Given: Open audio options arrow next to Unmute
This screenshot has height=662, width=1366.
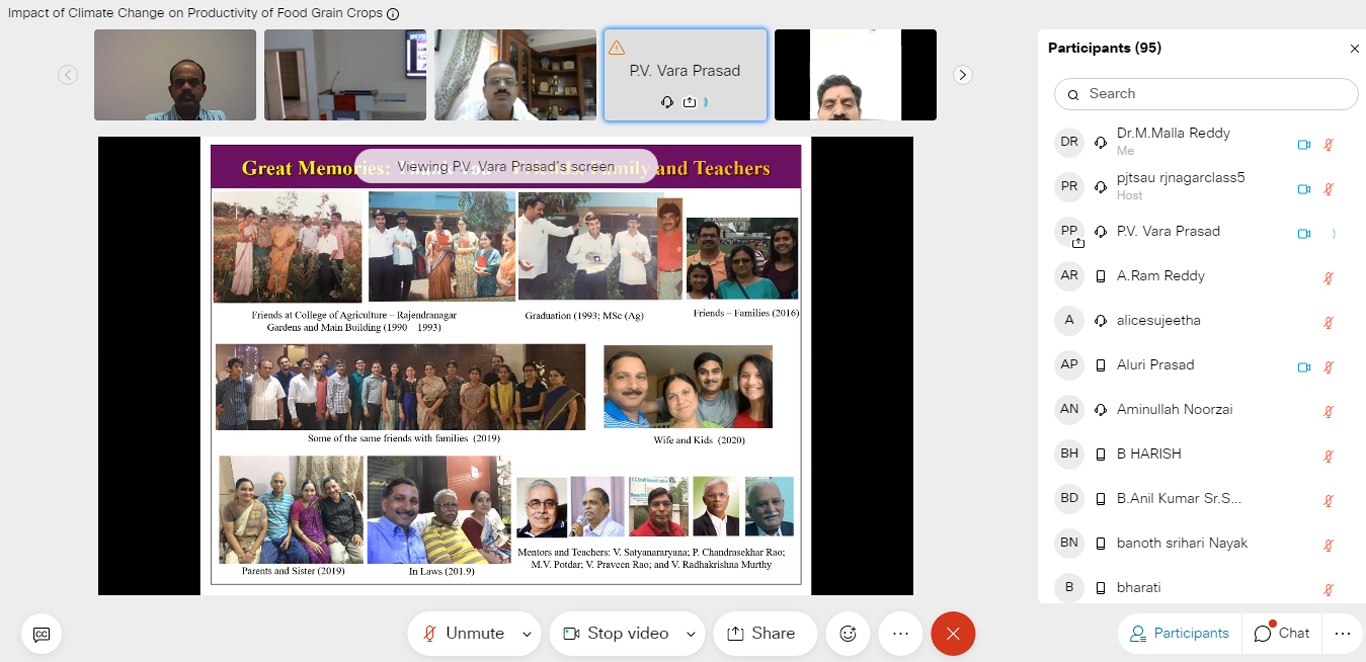Looking at the screenshot, I should point(527,634).
